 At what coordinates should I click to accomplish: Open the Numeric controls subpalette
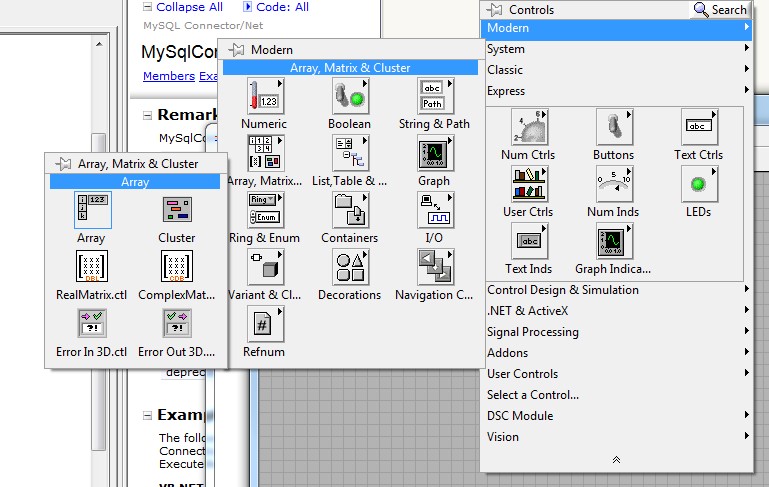click(265, 96)
